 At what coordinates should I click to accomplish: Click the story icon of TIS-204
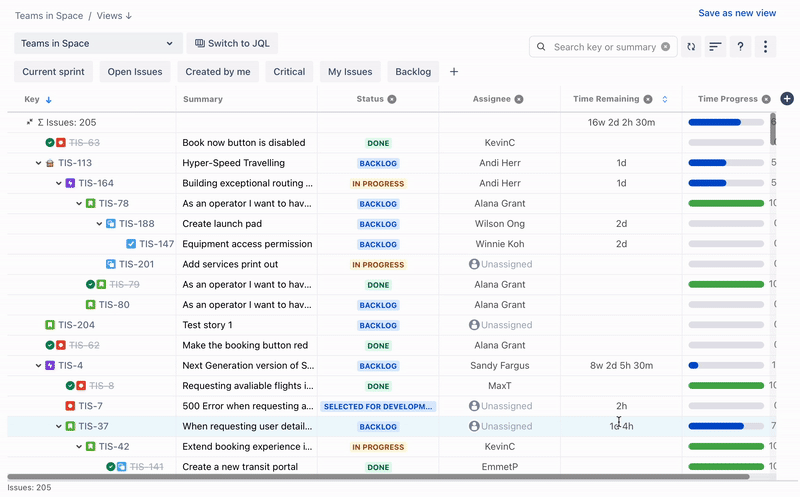(x=49, y=325)
